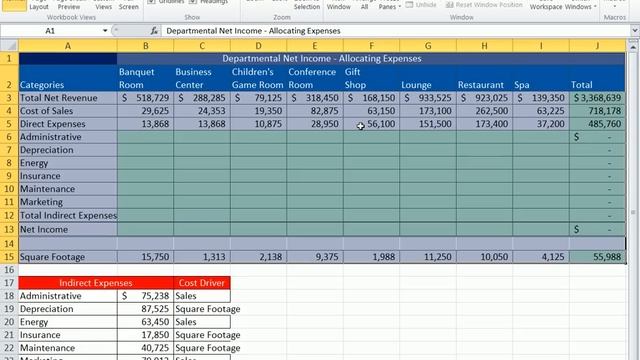Screen dimensions: 640x360
Task: Click the Name Box showing A1
Action: (51, 31)
